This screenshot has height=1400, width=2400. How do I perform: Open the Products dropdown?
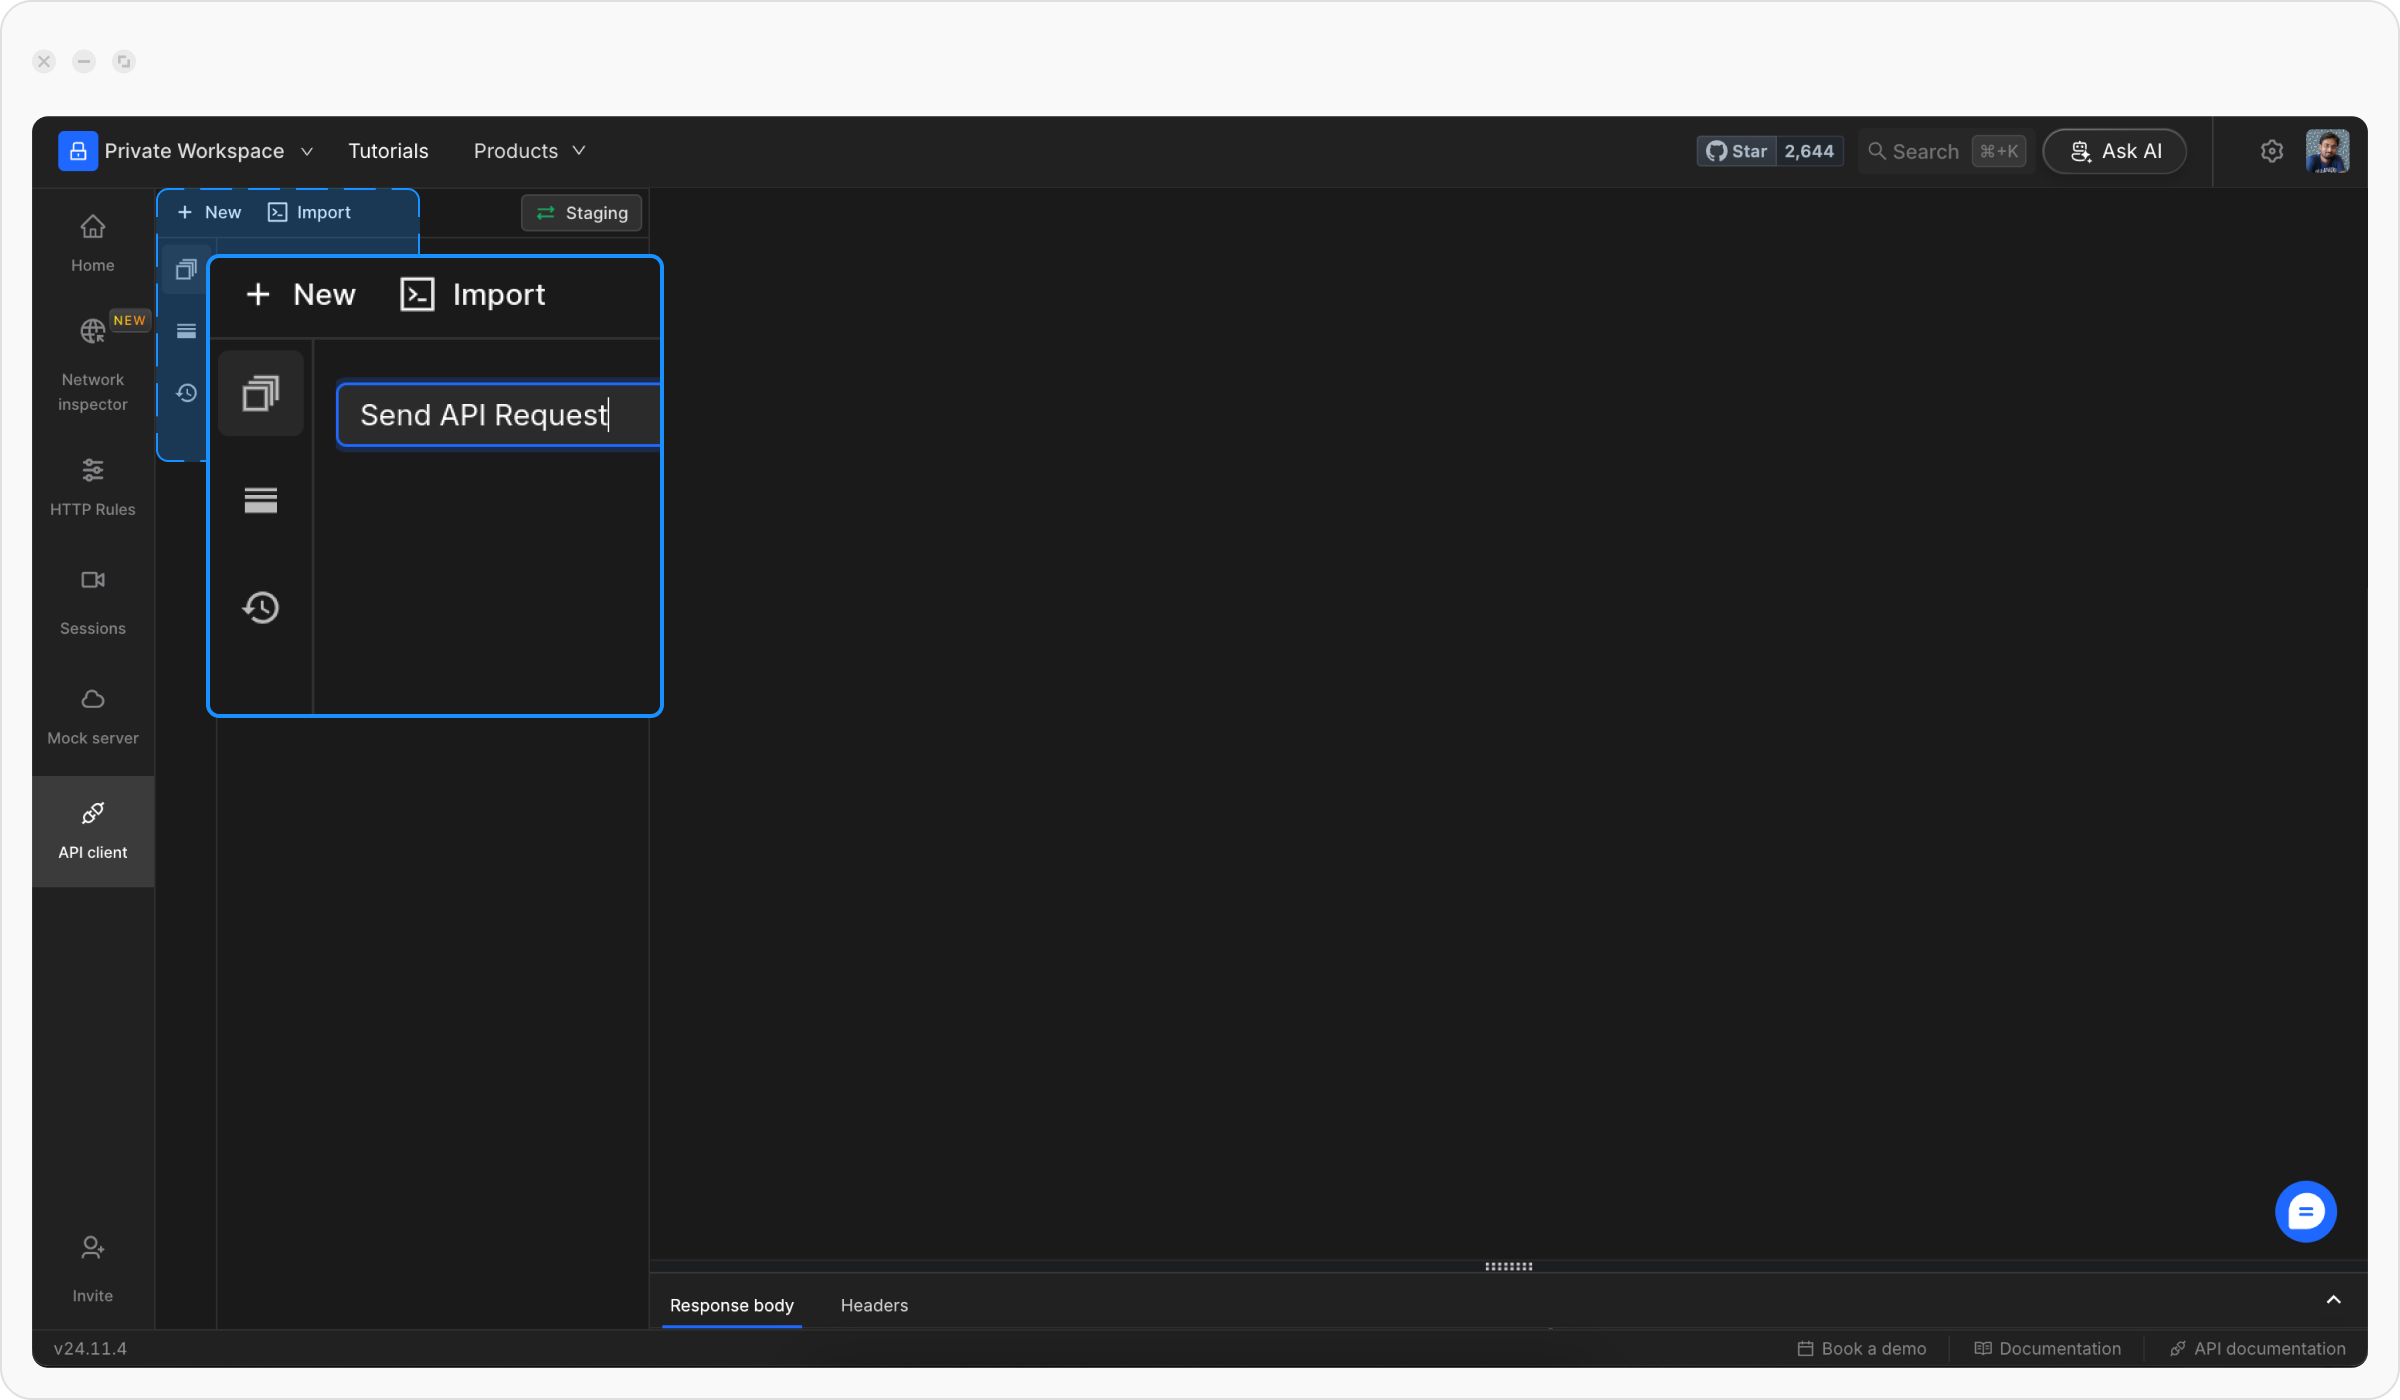[529, 151]
